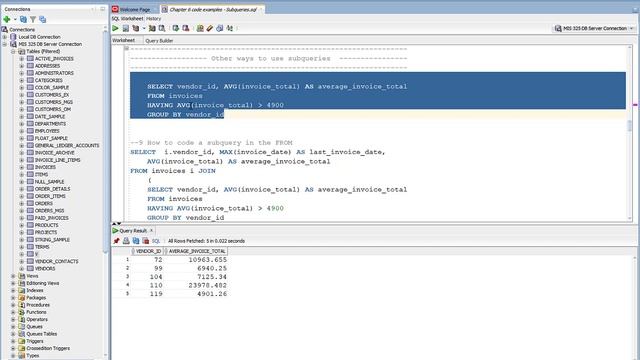640x360 pixels.
Task: Select the VENDOR_CONTACTS table
Action: [x=56, y=261]
